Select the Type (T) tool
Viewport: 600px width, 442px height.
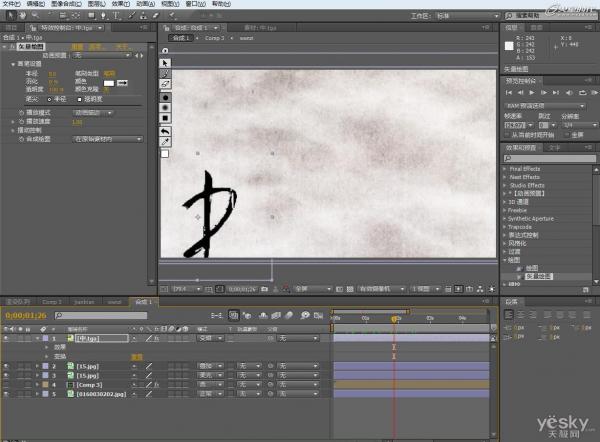point(116,16)
